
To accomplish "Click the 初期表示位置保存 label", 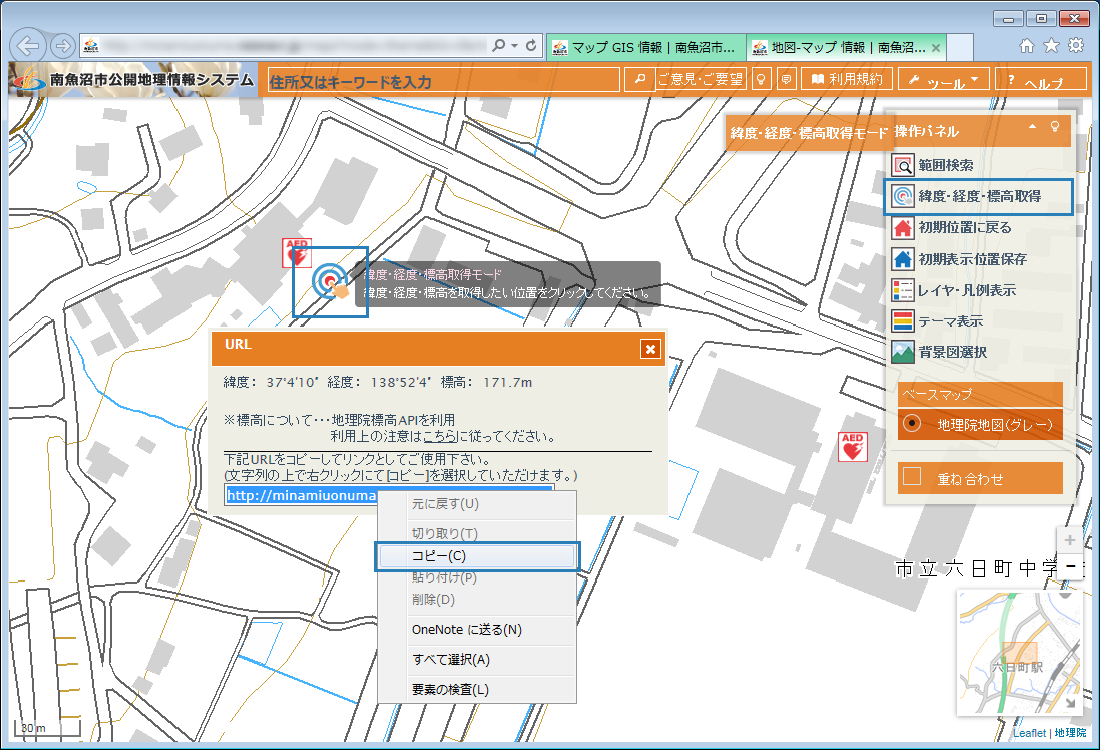I will tap(972, 259).
